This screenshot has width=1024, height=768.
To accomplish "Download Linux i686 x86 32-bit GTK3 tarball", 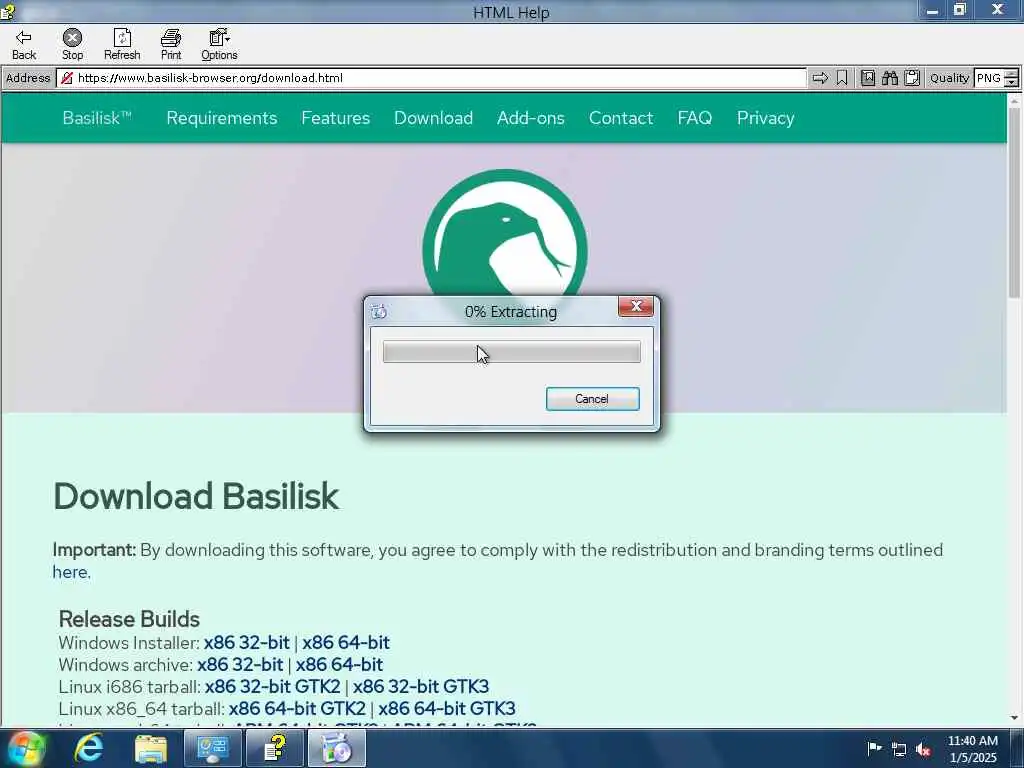I will (421, 687).
